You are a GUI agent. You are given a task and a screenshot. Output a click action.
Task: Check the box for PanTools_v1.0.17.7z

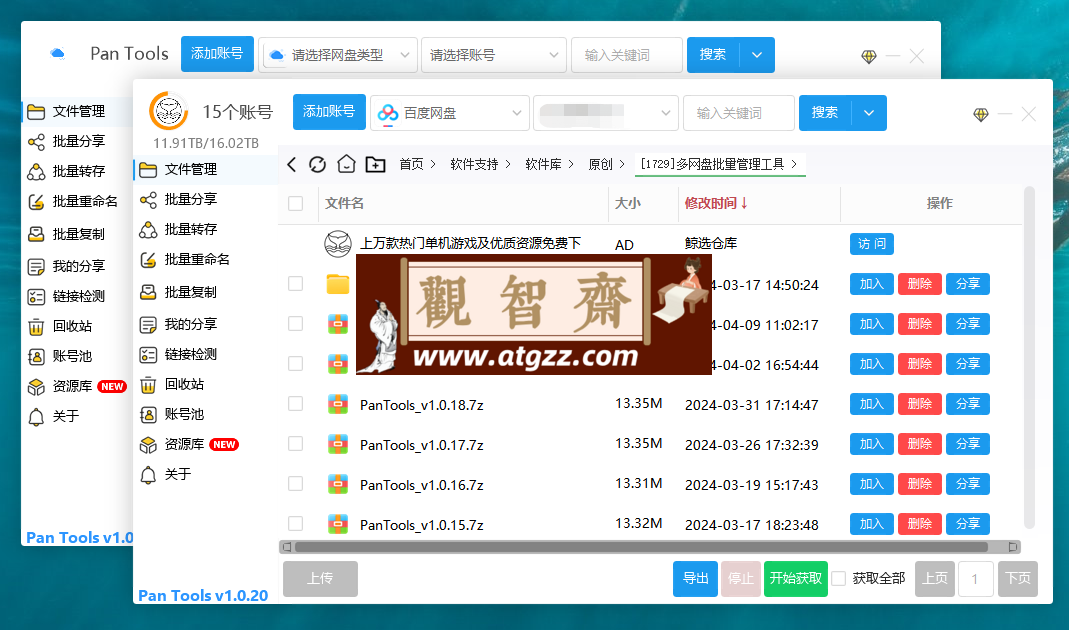click(295, 444)
